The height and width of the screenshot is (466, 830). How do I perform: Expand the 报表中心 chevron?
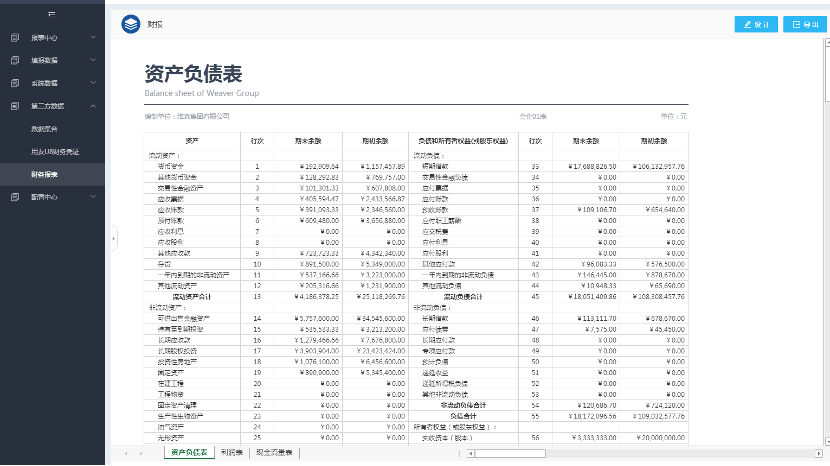(93, 38)
